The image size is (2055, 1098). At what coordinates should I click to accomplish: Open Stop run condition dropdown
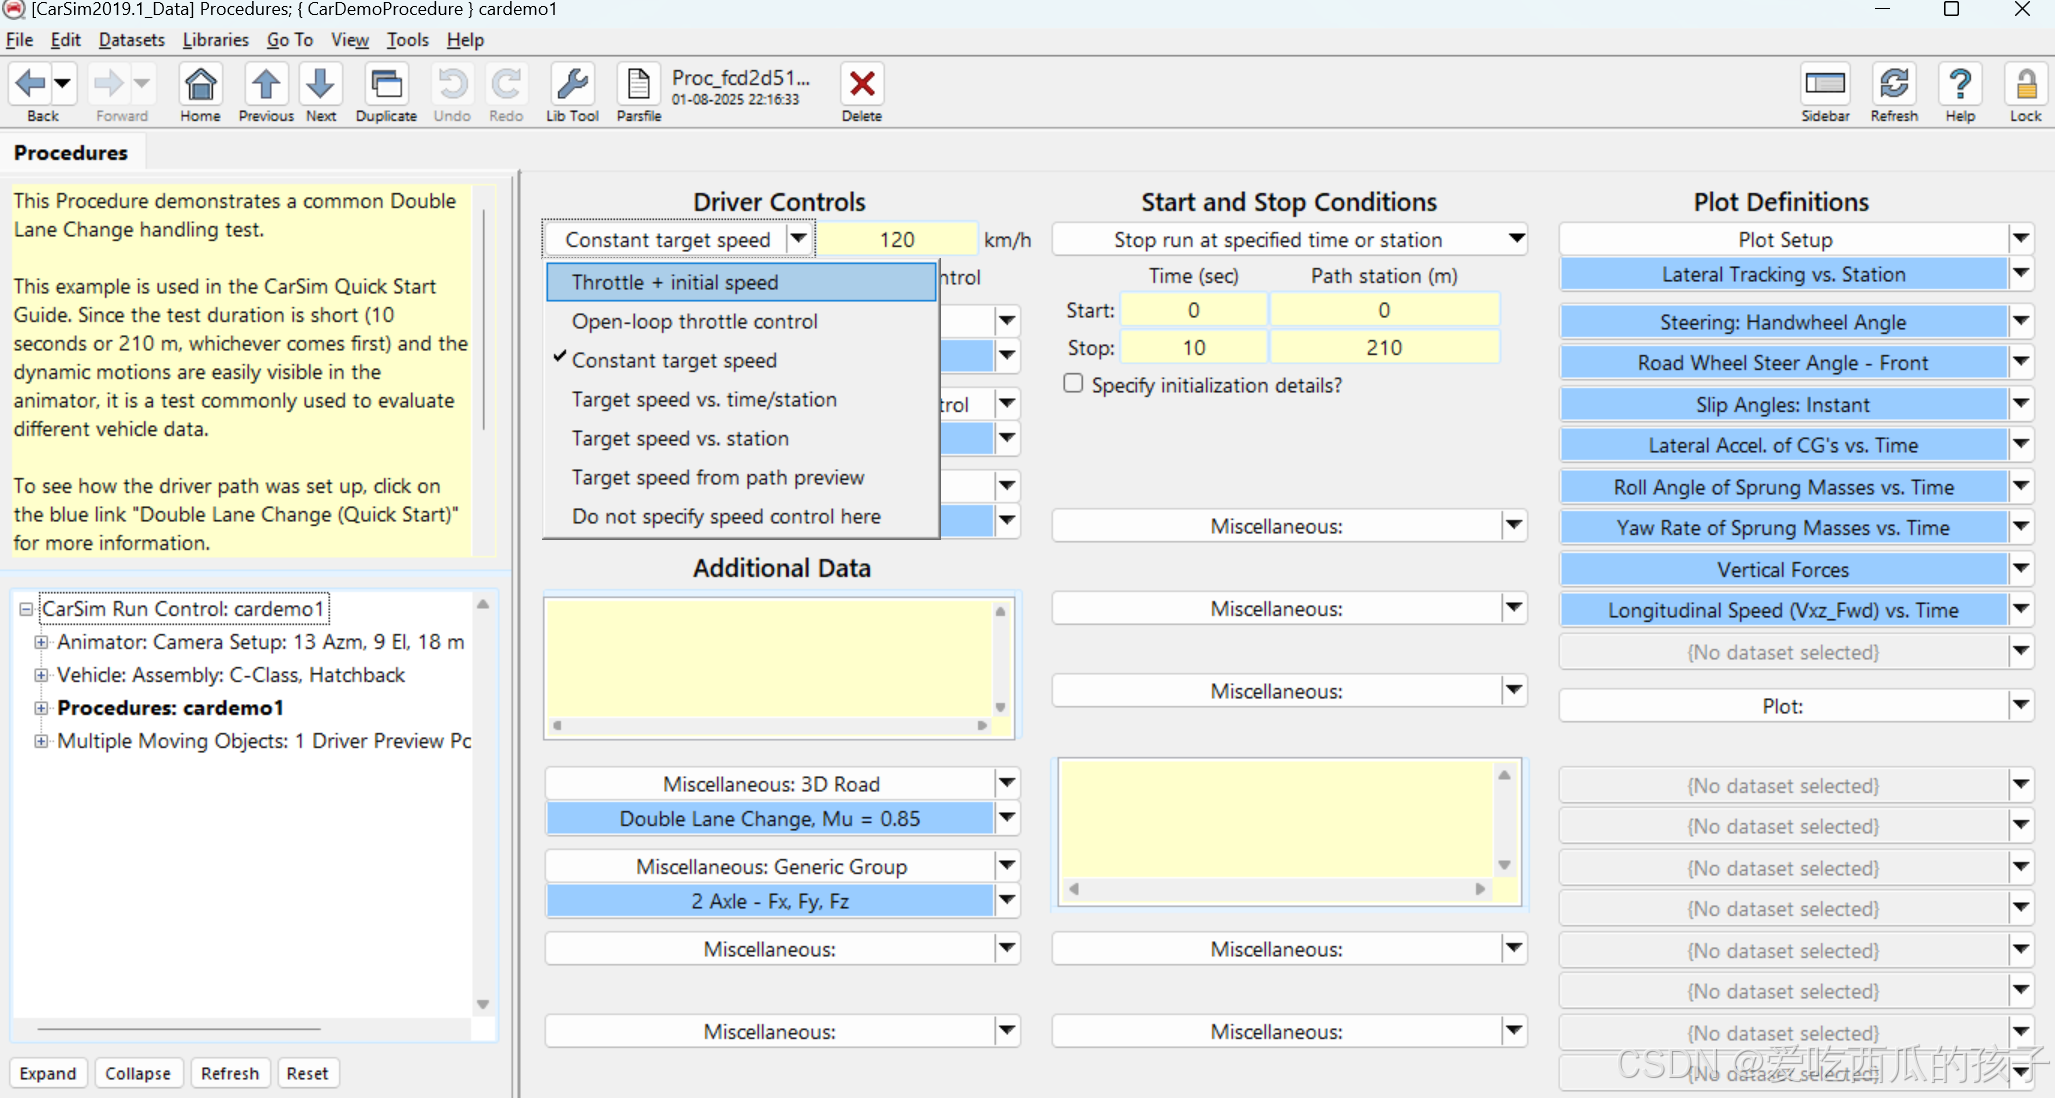pyautogui.click(x=1516, y=239)
